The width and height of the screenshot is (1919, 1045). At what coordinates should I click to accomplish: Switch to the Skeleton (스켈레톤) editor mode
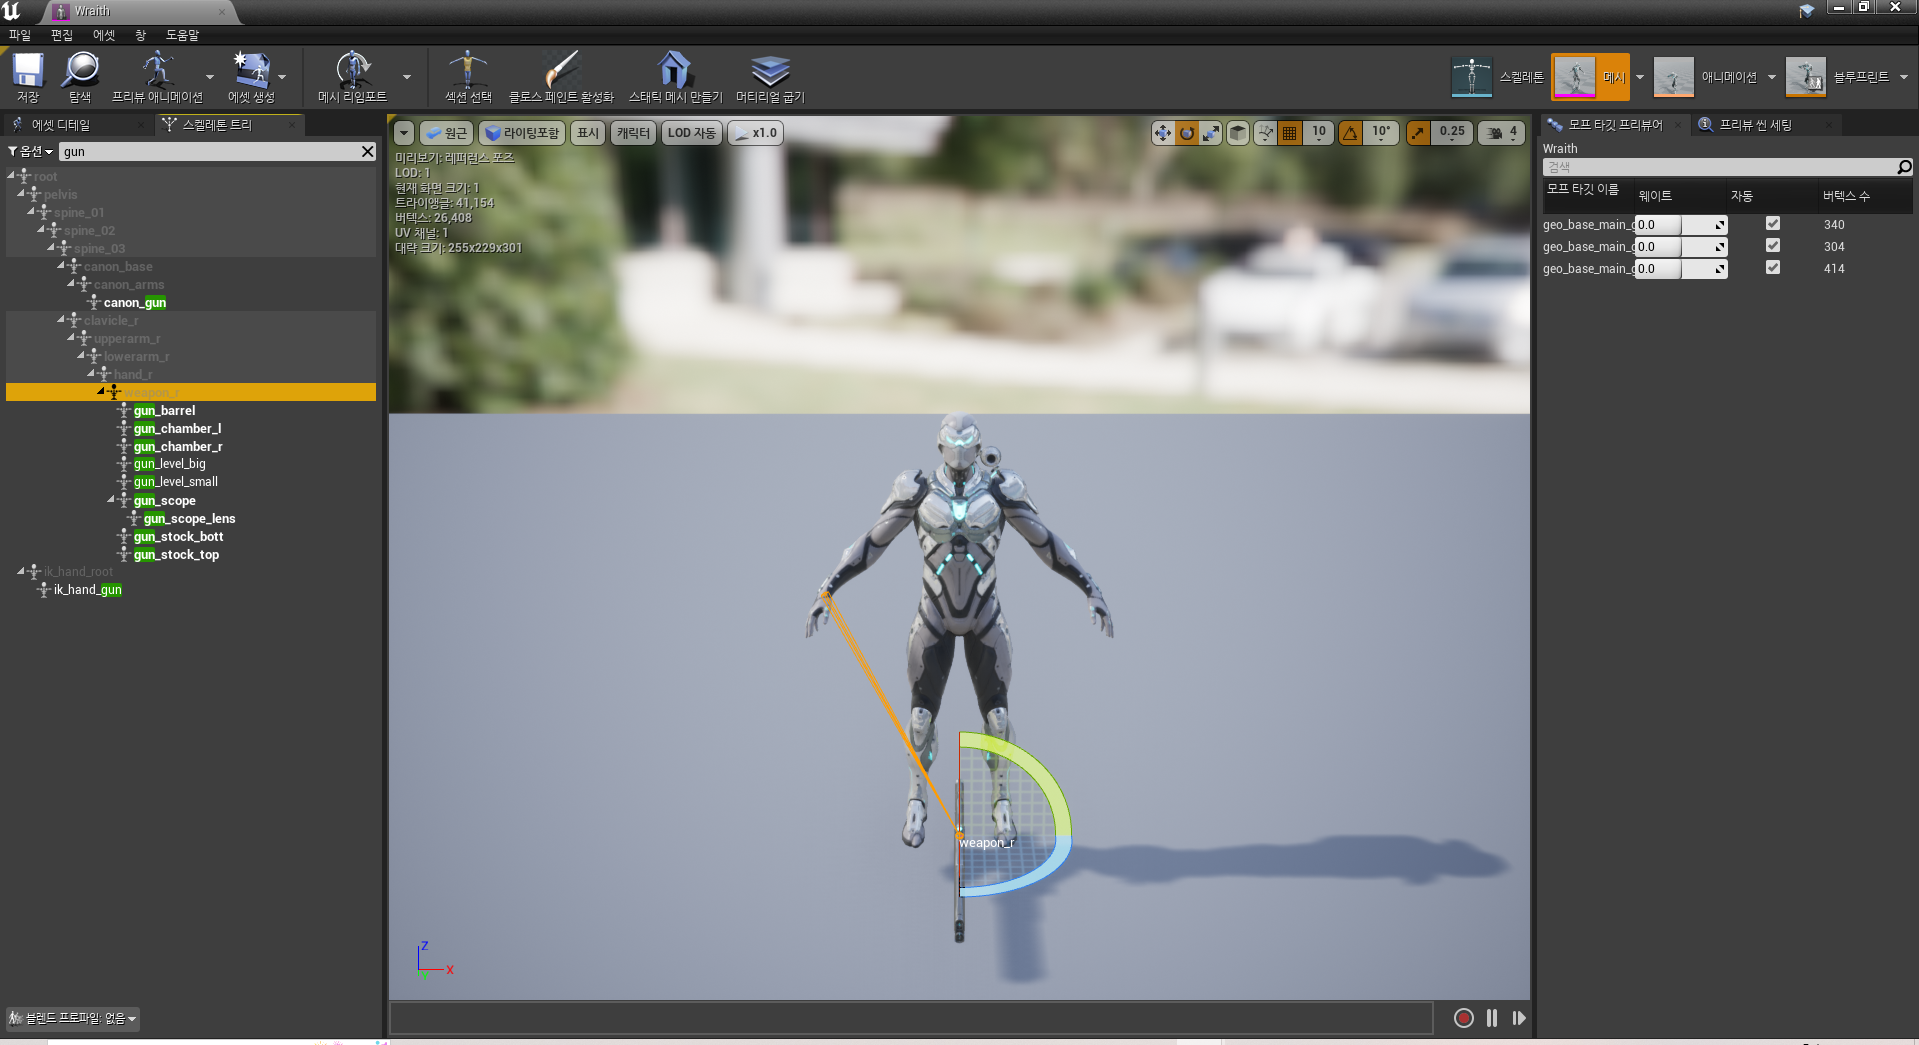click(1497, 77)
